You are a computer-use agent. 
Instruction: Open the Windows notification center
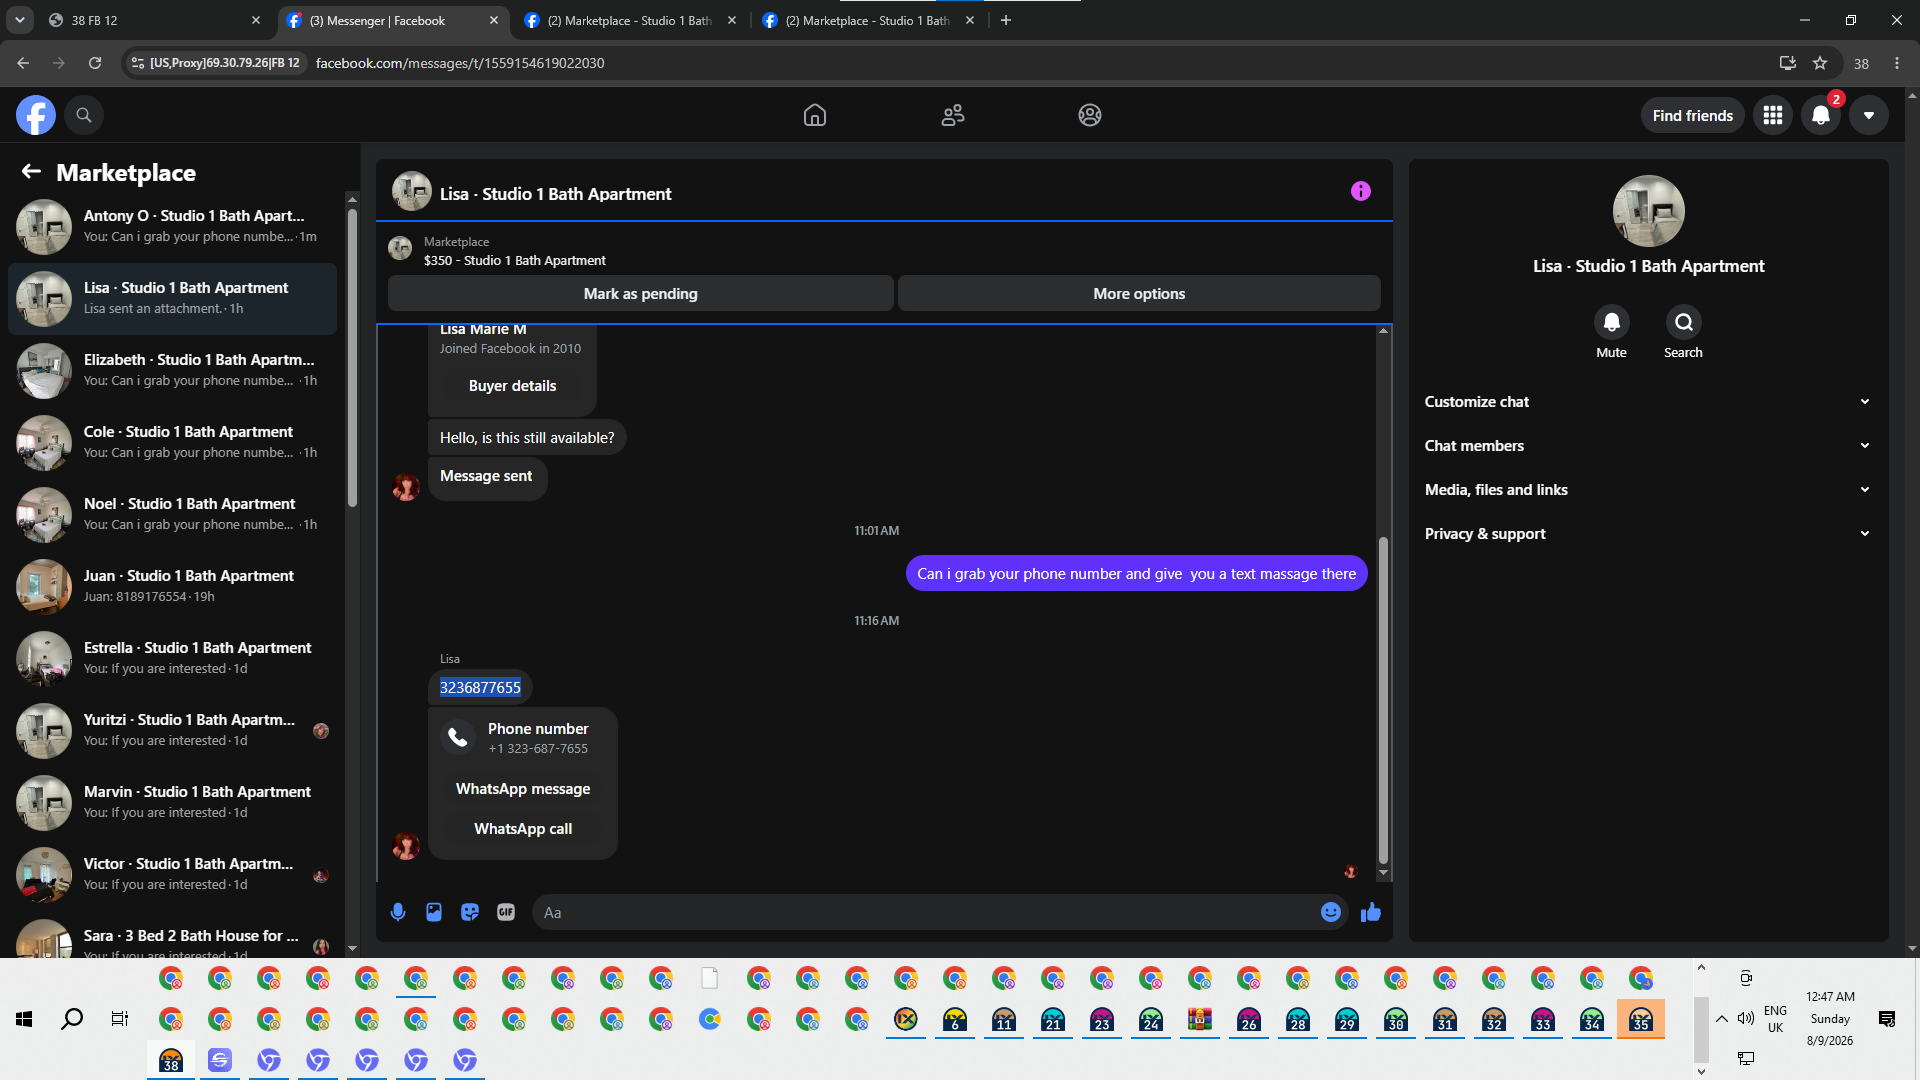(1887, 1019)
